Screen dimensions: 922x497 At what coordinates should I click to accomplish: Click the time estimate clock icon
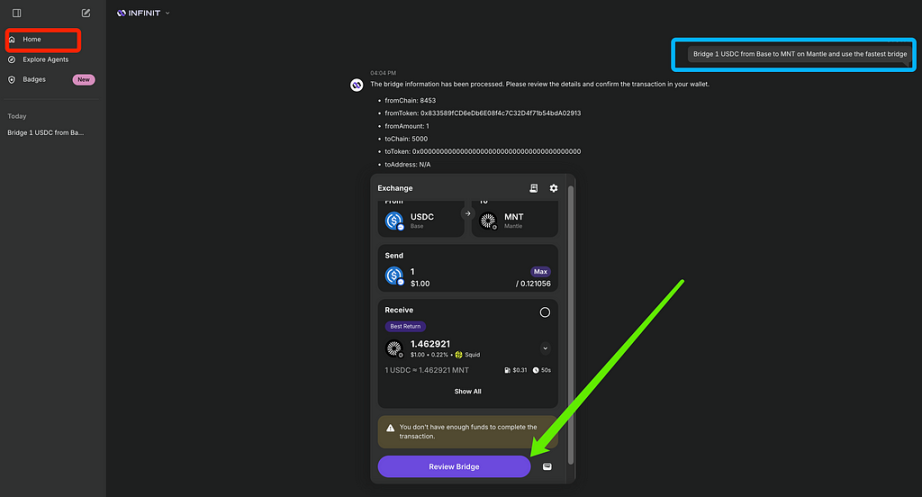536,371
